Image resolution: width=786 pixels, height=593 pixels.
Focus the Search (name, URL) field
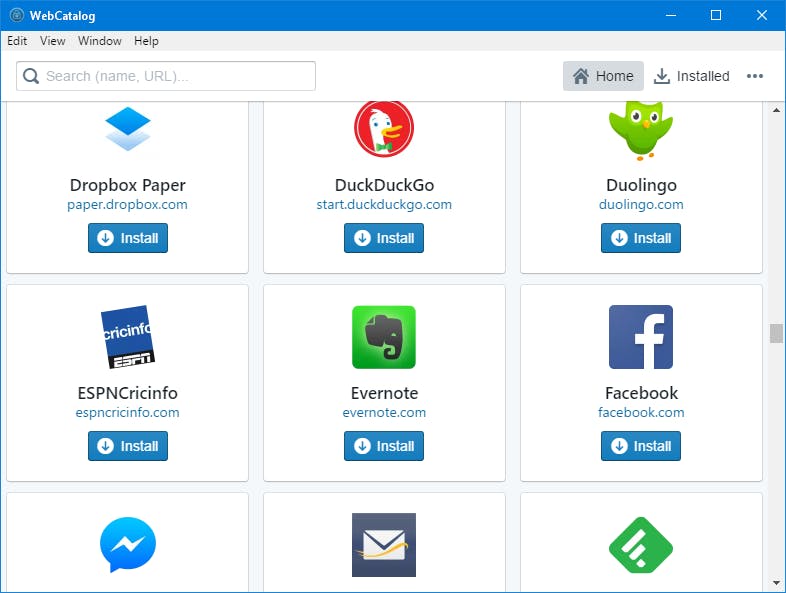click(166, 76)
